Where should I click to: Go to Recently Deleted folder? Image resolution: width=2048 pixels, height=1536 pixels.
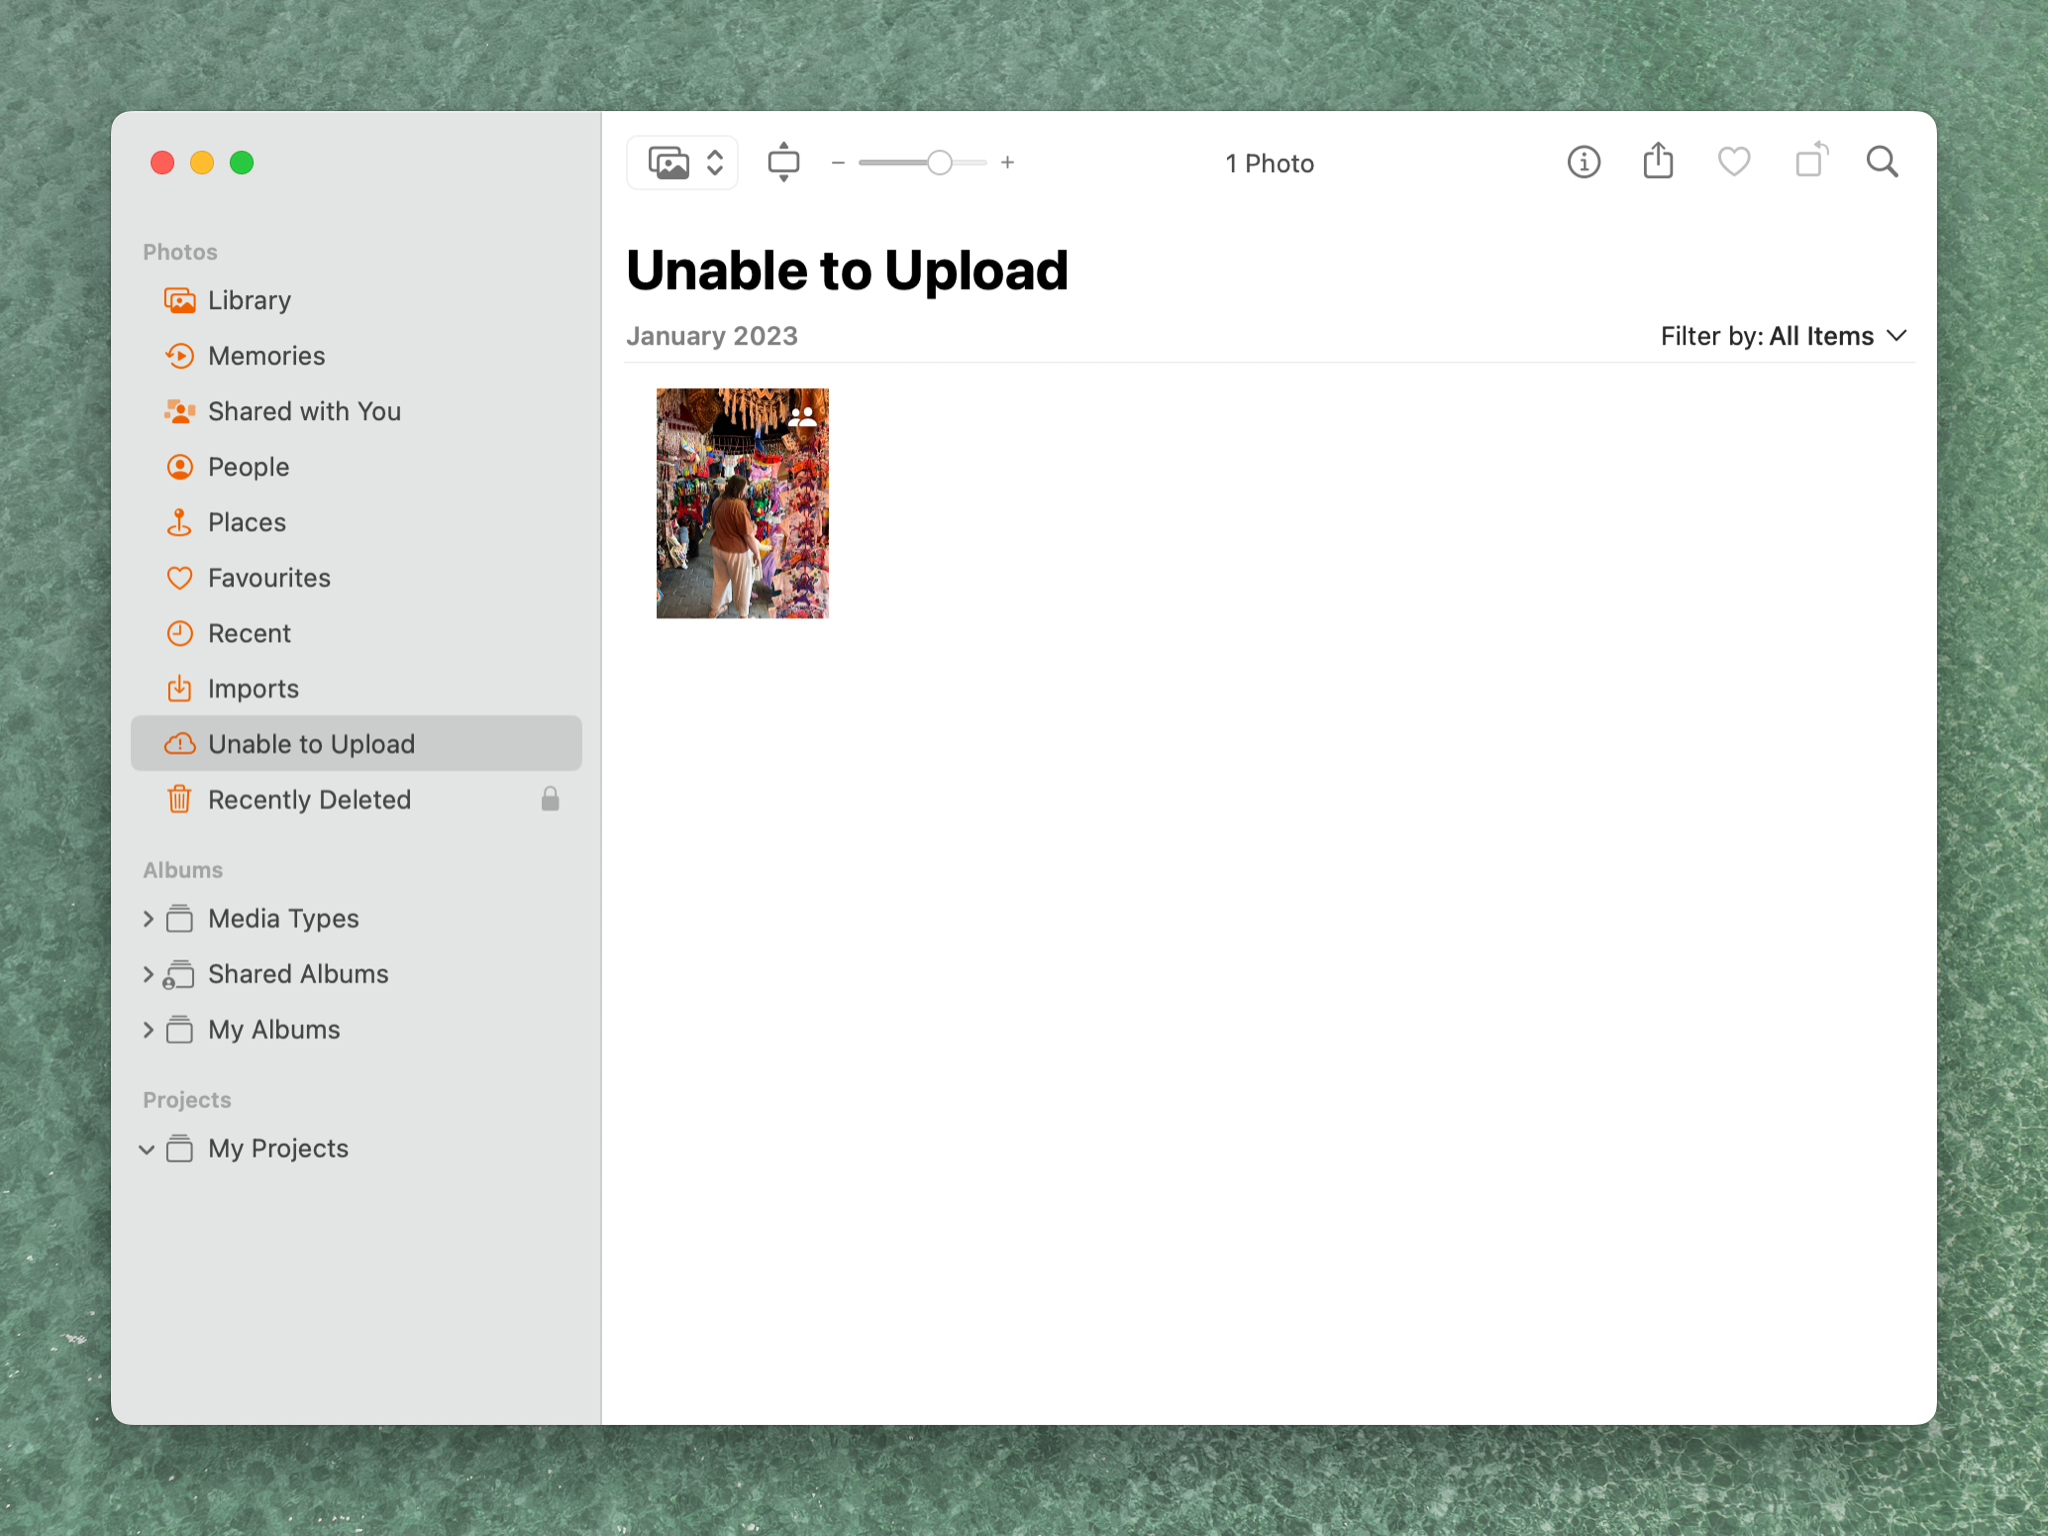pyautogui.click(x=309, y=800)
